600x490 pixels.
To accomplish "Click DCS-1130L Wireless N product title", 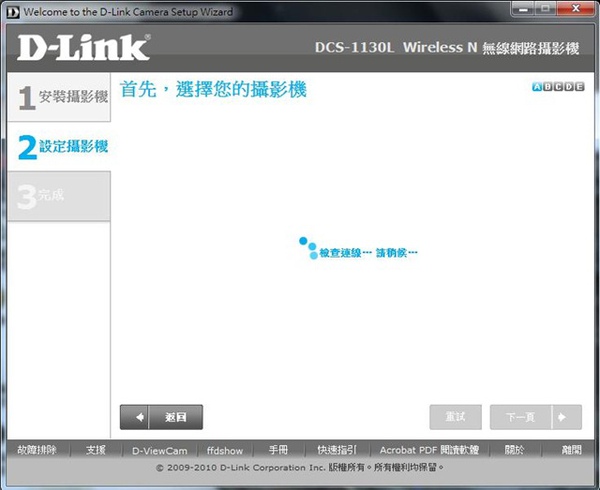I will point(447,48).
